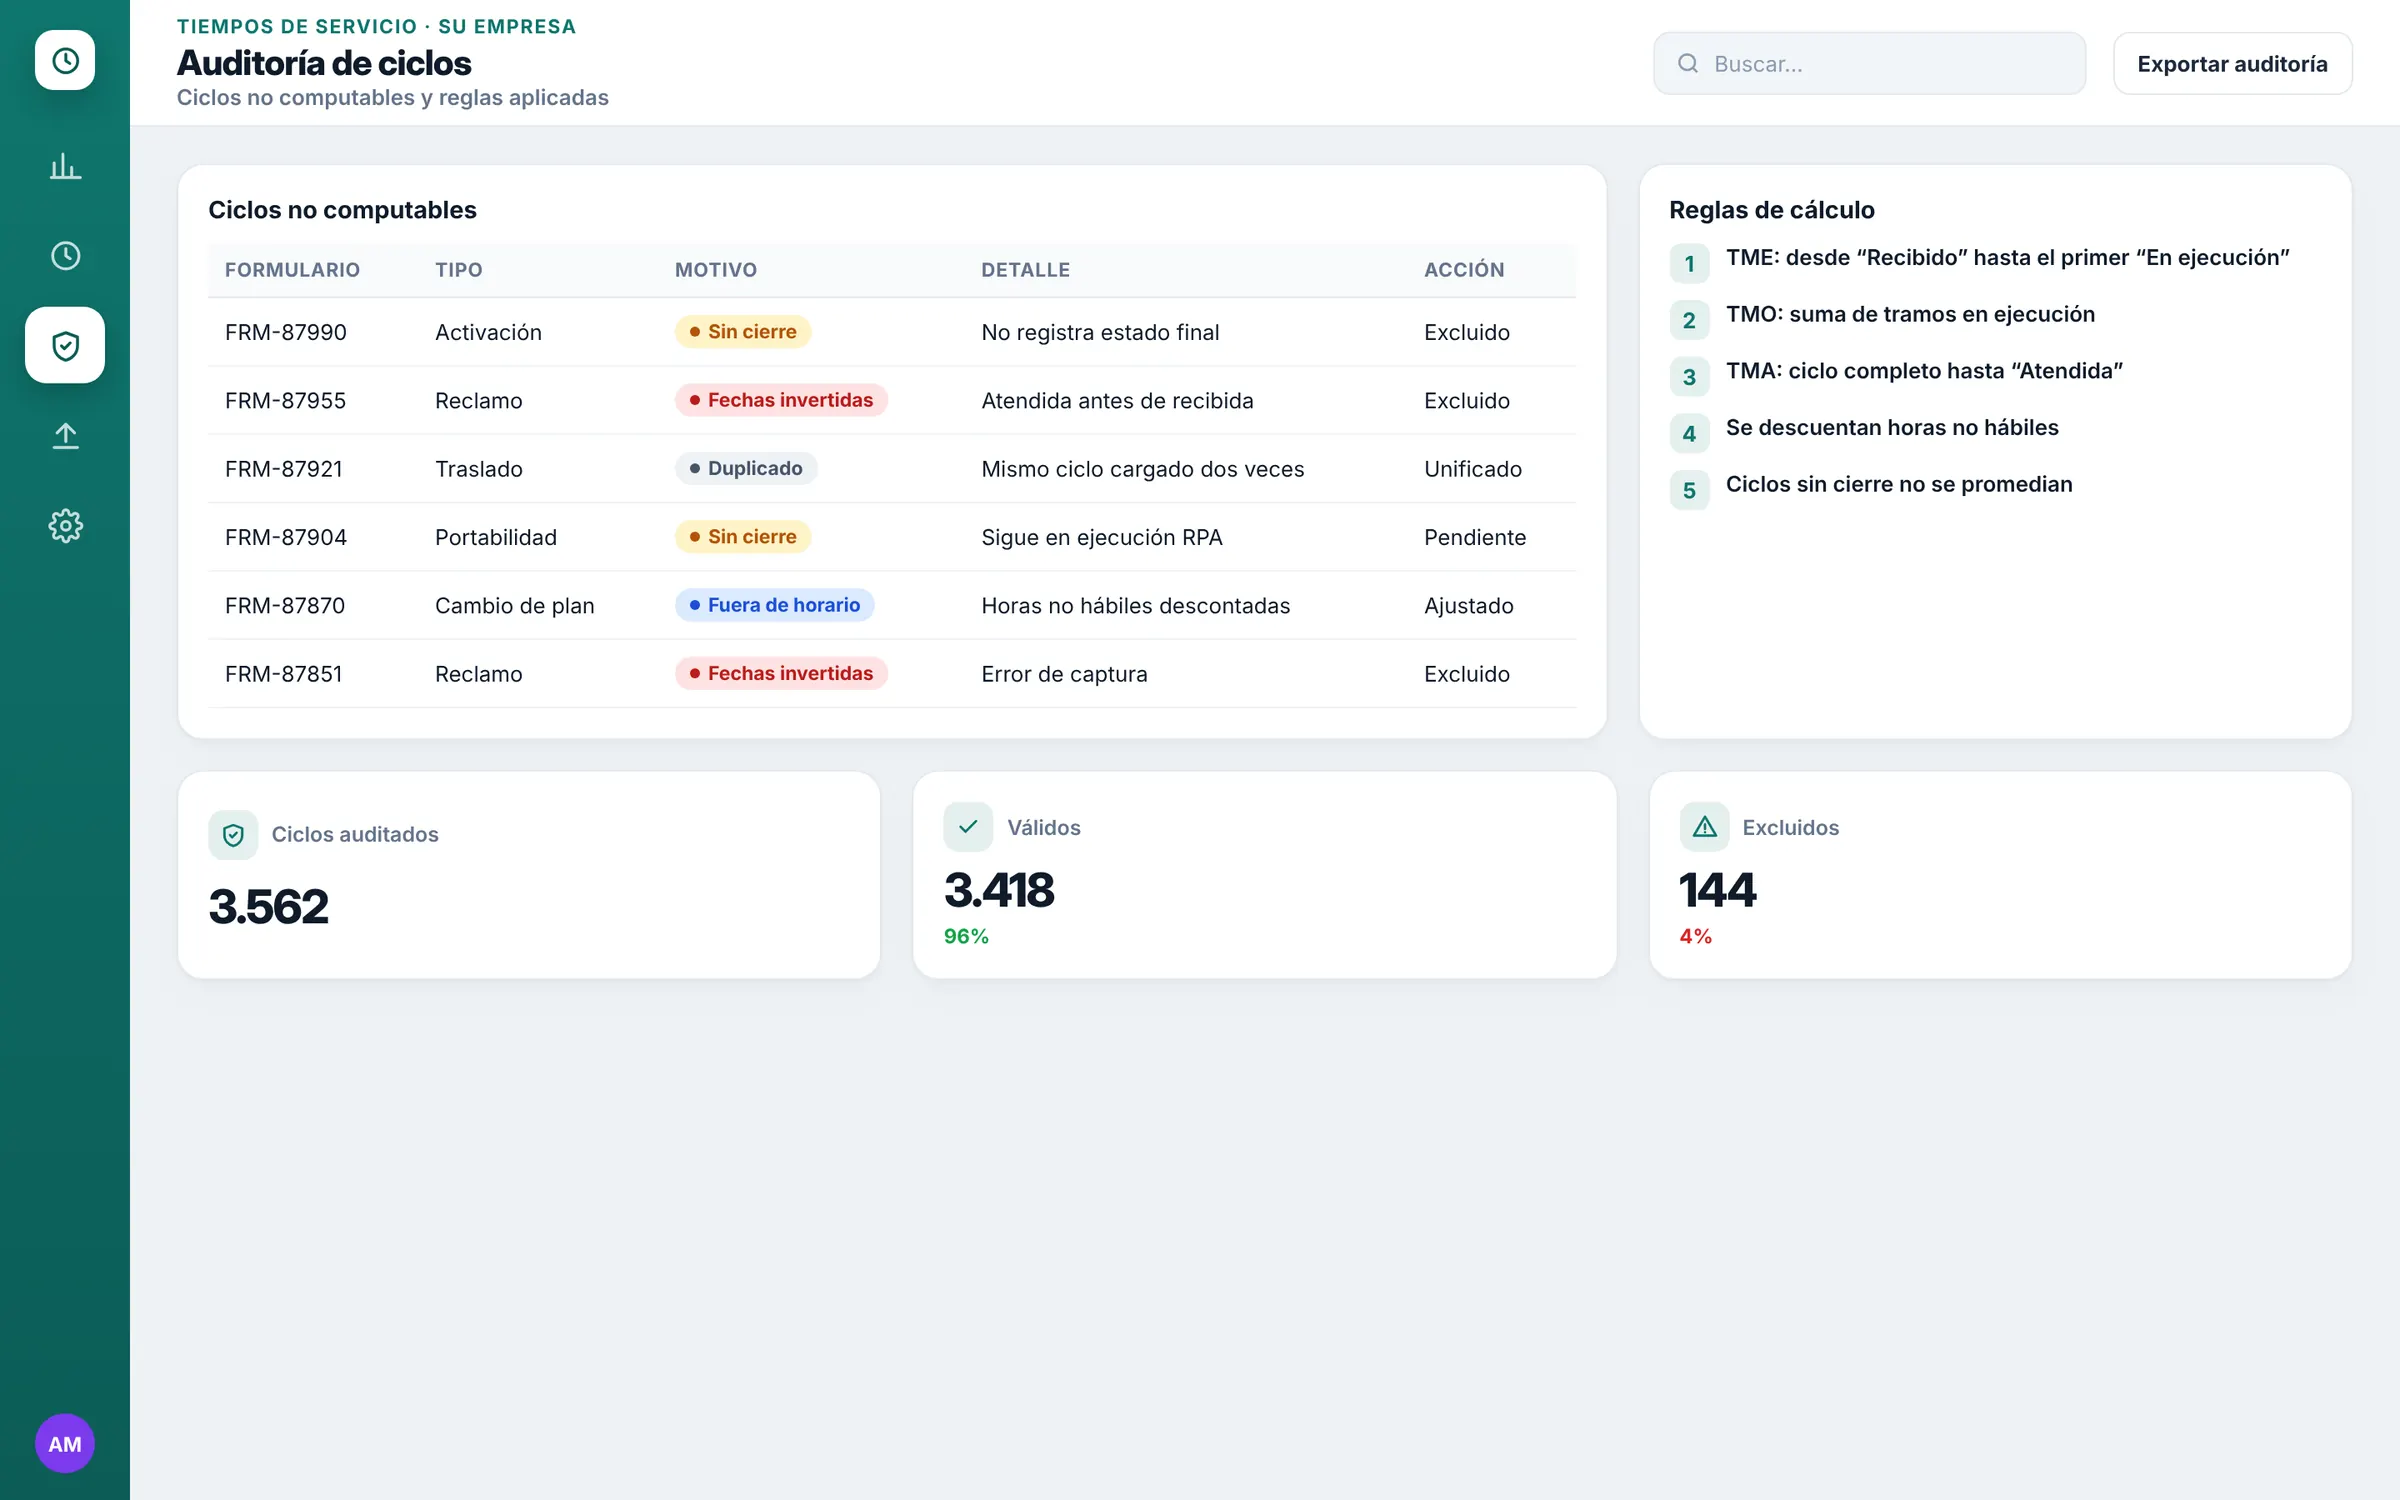Click rule number 1 about TME
2400x1500 pixels.
[1980, 262]
